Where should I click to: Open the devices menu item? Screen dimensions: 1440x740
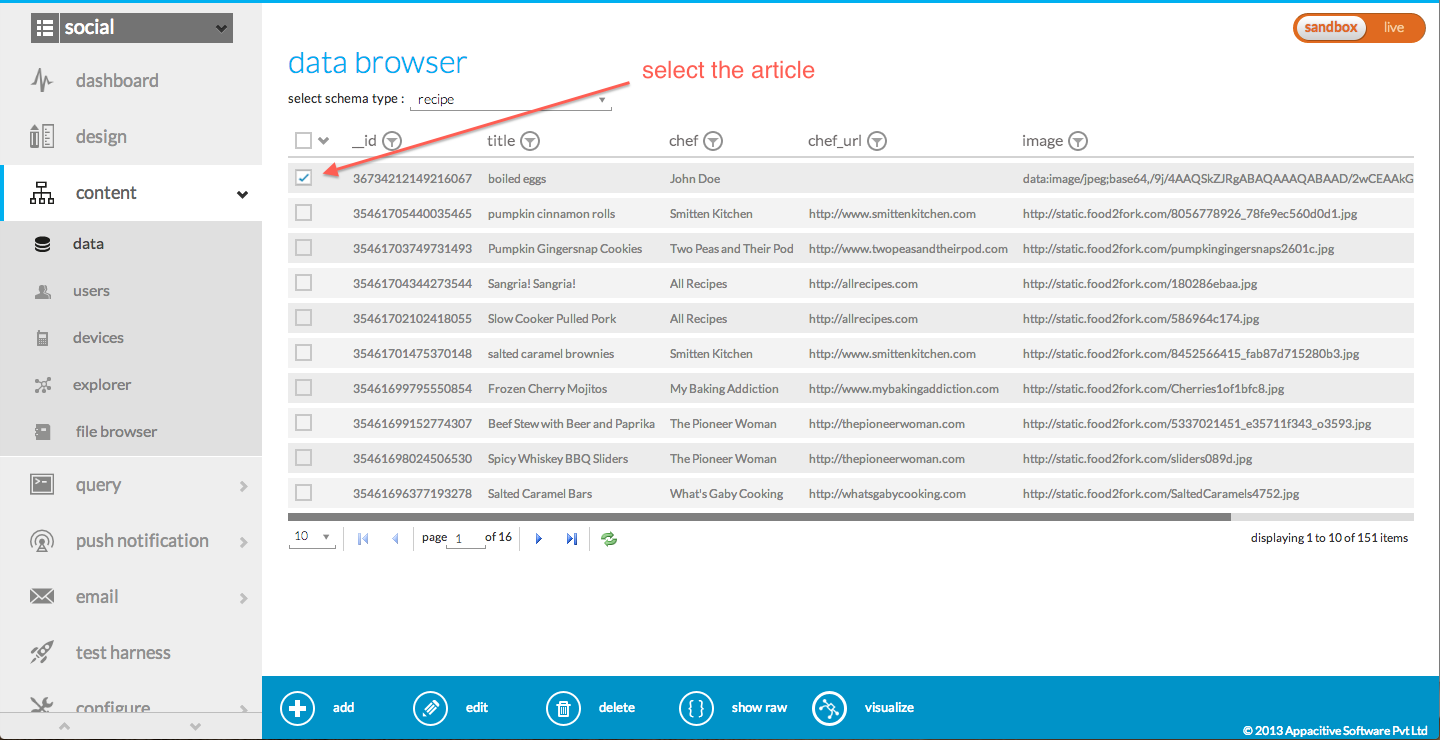(98, 338)
